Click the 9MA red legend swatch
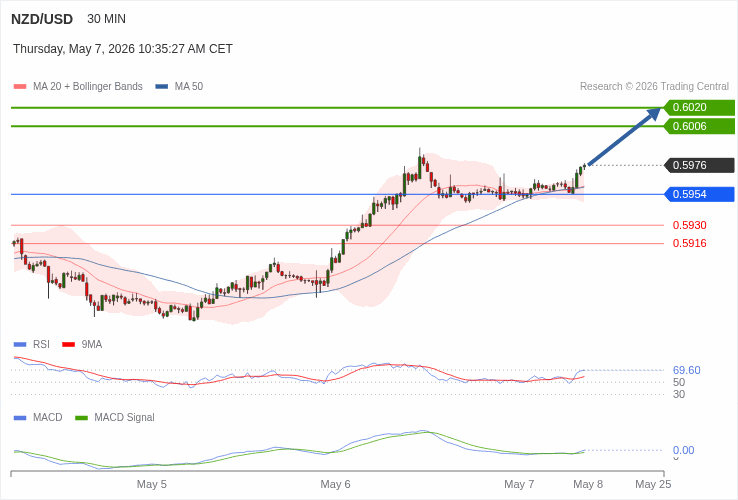Image resolution: width=738 pixels, height=500 pixels. pyautogui.click(x=69, y=345)
